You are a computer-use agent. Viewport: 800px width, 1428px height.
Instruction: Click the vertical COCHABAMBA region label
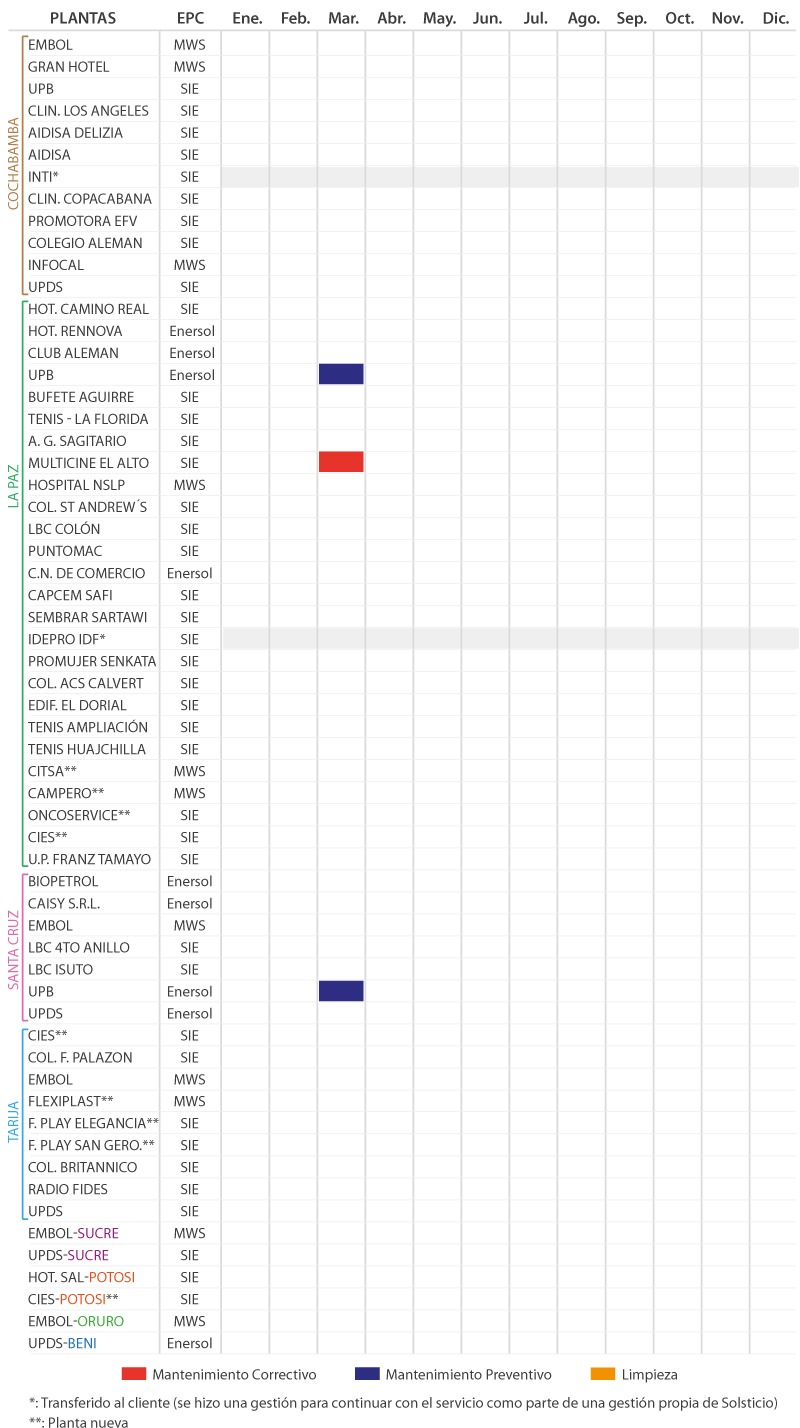pyautogui.click(x=13, y=165)
